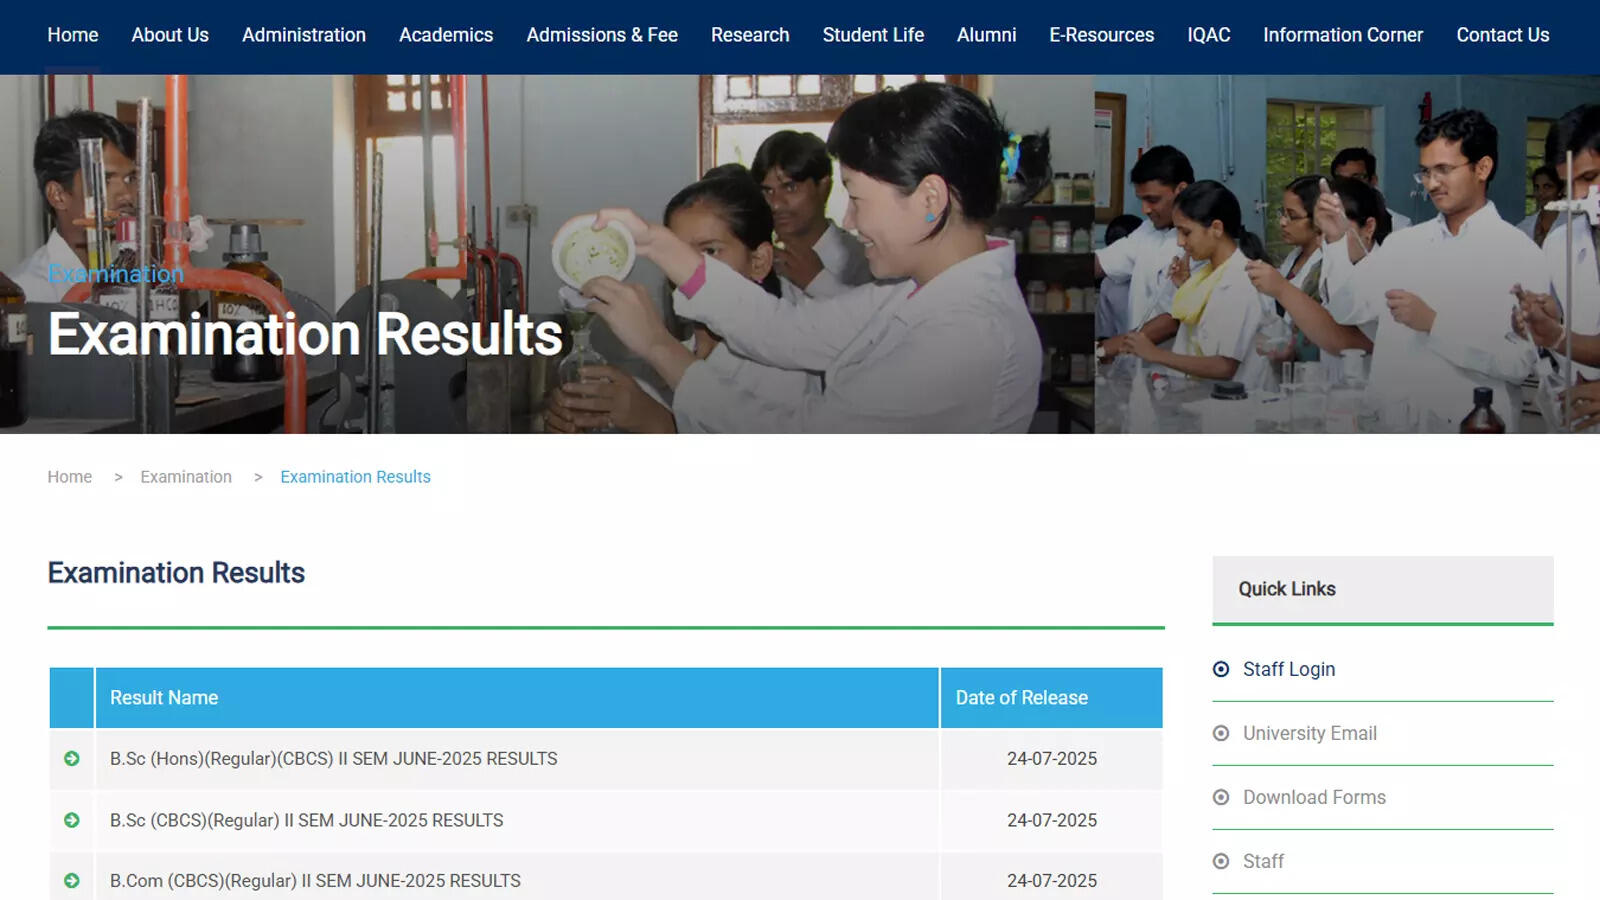Go to Home in the breadcrumb
The image size is (1600, 900).
click(x=69, y=477)
